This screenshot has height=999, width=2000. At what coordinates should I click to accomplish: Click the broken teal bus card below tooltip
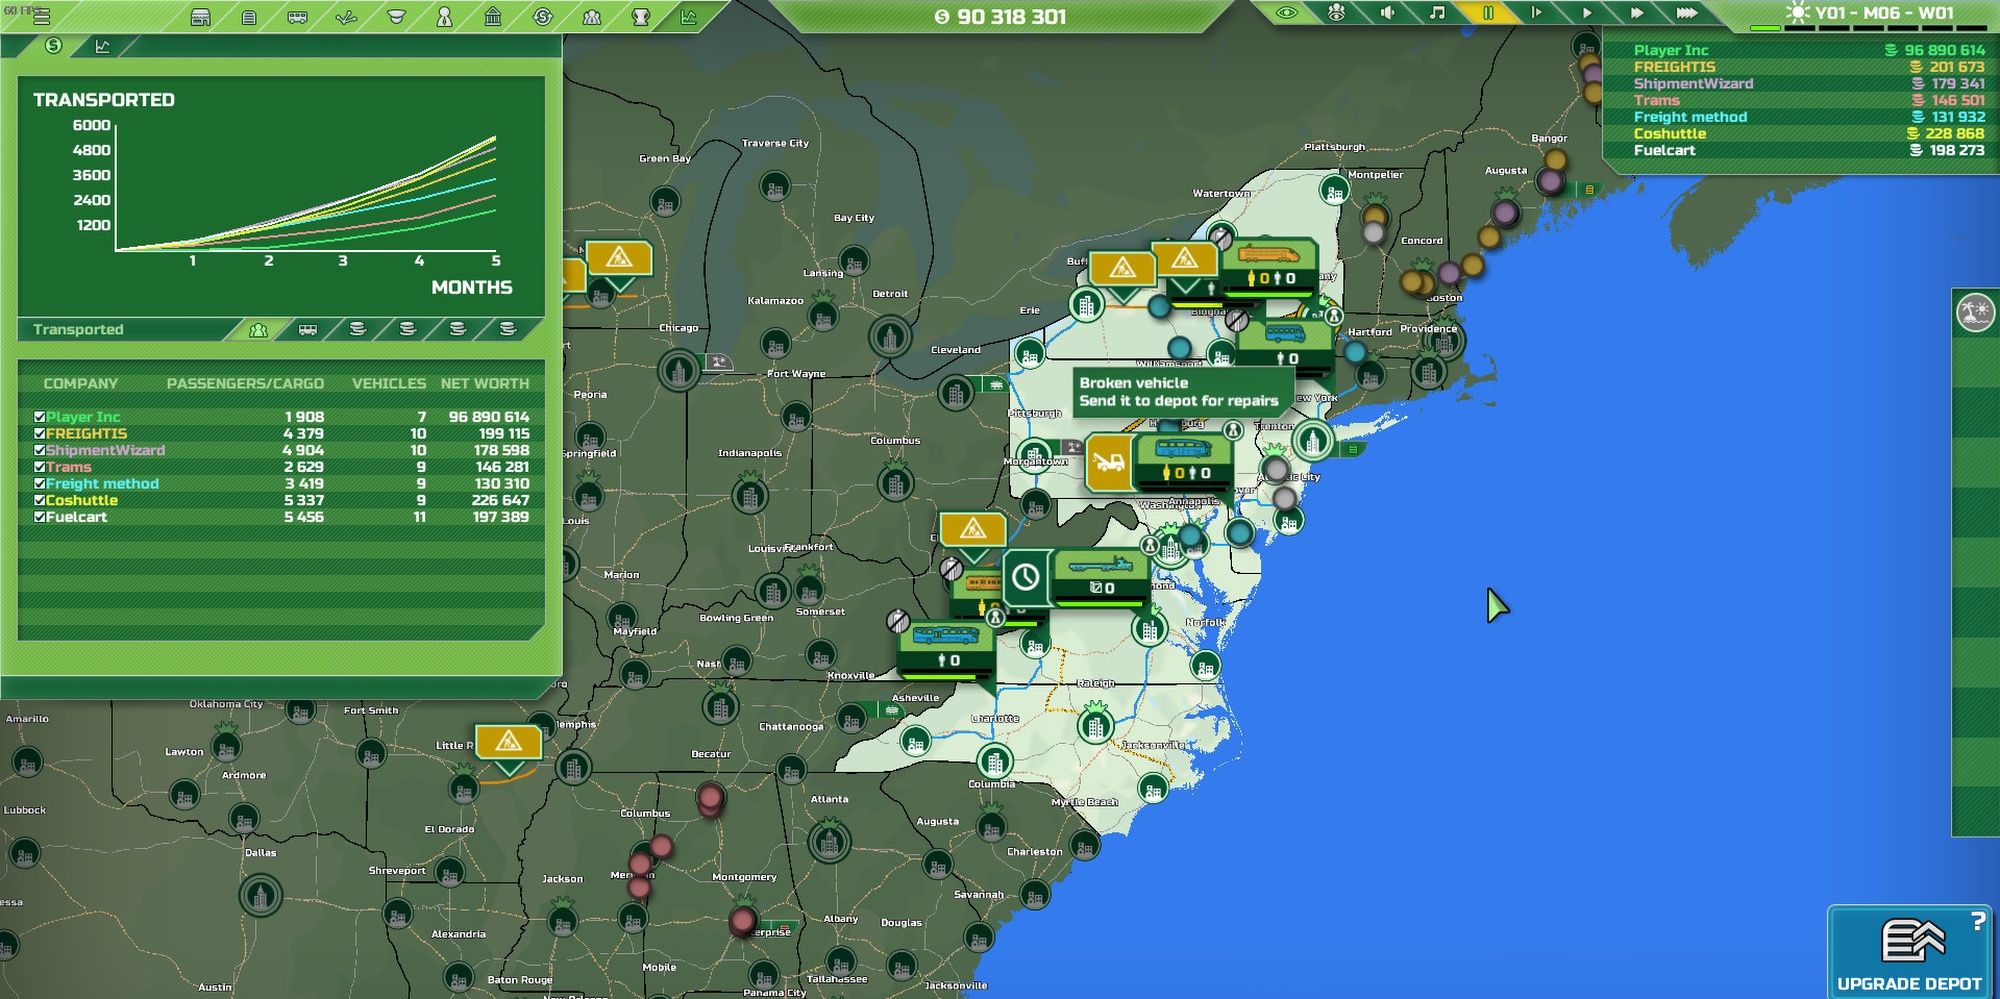pyautogui.click(x=1183, y=462)
